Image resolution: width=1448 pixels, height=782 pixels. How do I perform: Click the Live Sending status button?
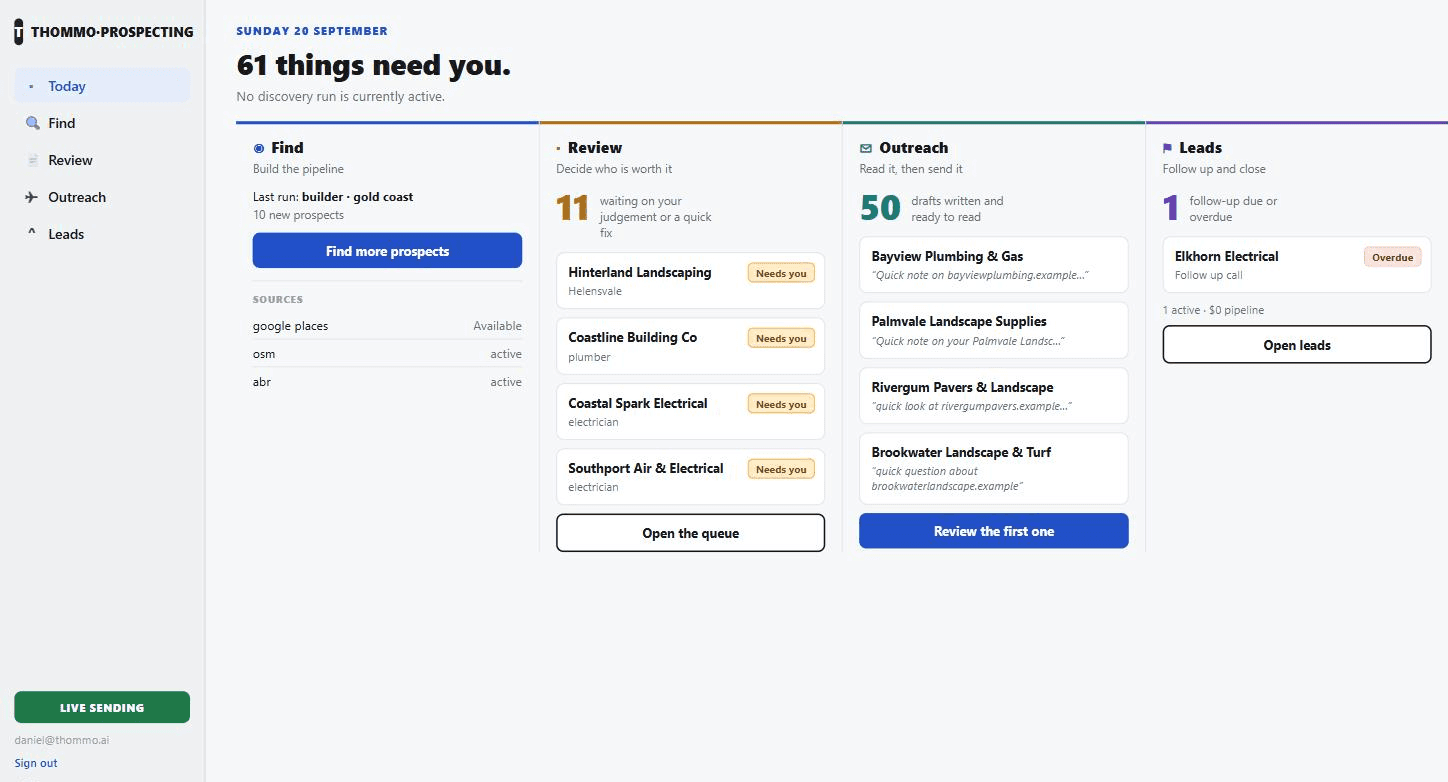(102, 707)
